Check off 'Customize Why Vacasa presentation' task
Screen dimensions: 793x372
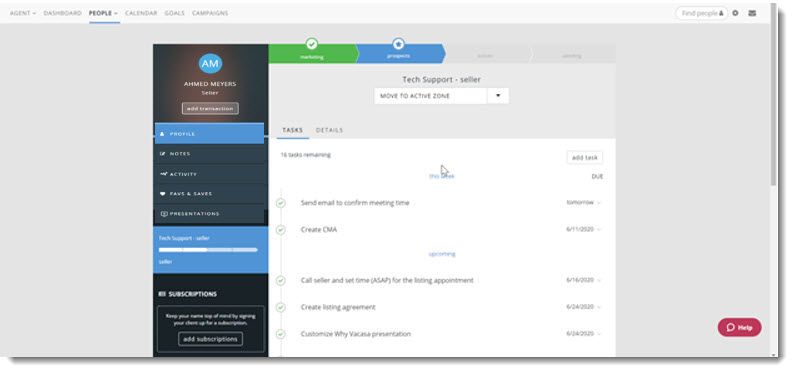click(x=281, y=334)
